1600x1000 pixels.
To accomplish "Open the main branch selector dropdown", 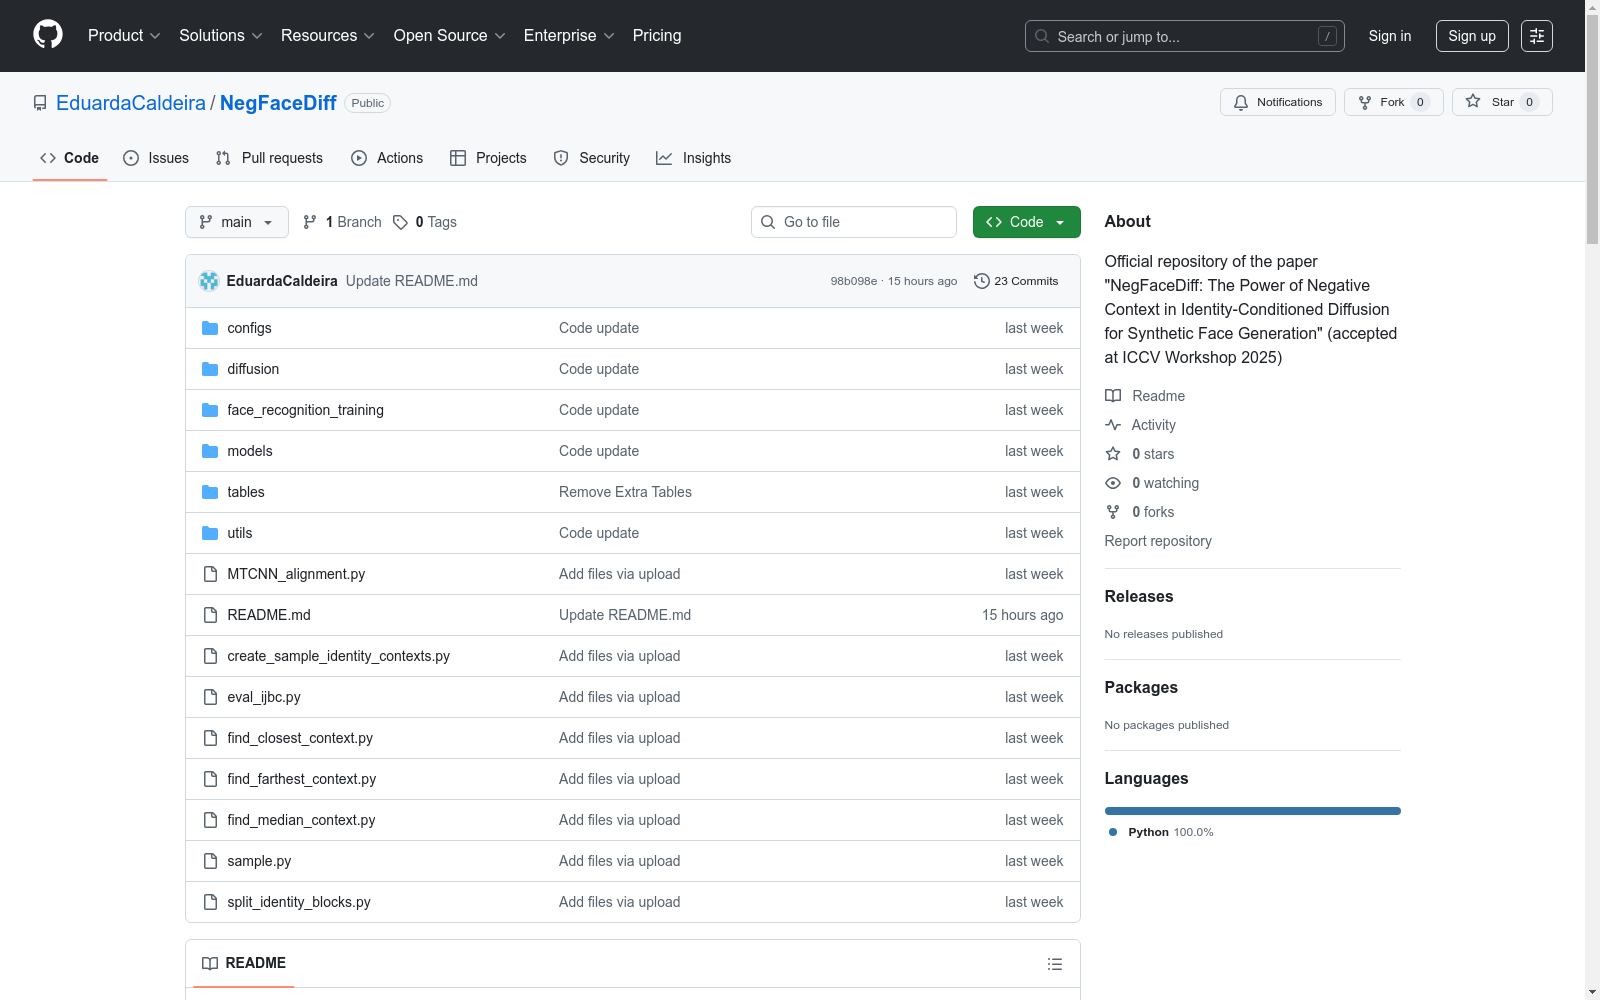I will coord(237,222).
